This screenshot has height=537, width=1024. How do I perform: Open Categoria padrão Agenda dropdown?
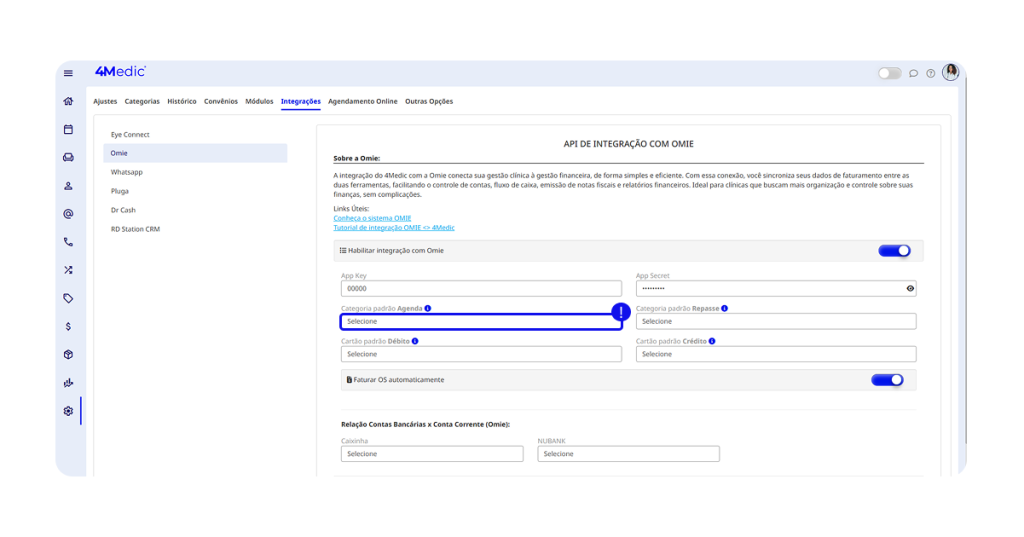[480, 321]
